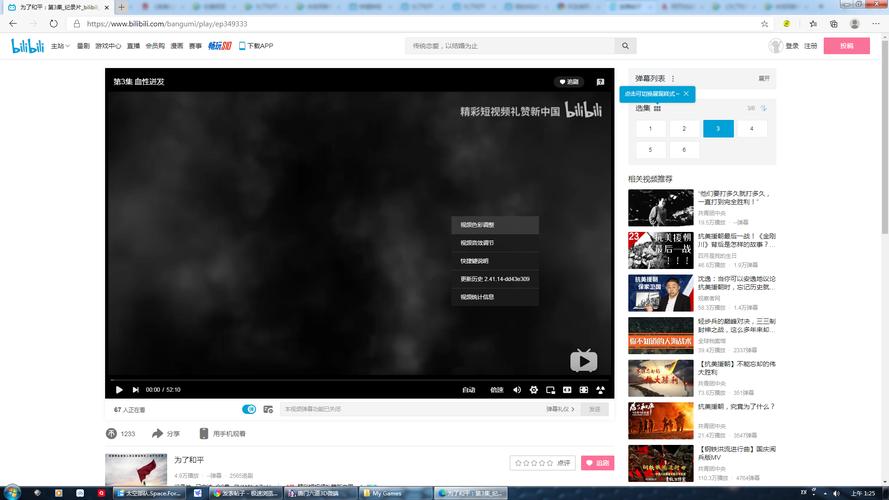Click the video progress bar

[359, 378]
